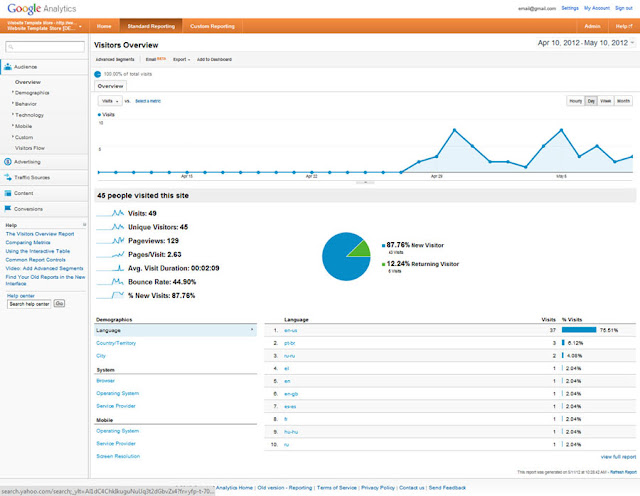Image resolution: width=640 pixels, height=496 pixels.
Task: Click the Visits sparkline icon
Action: (x=111, y=213)
